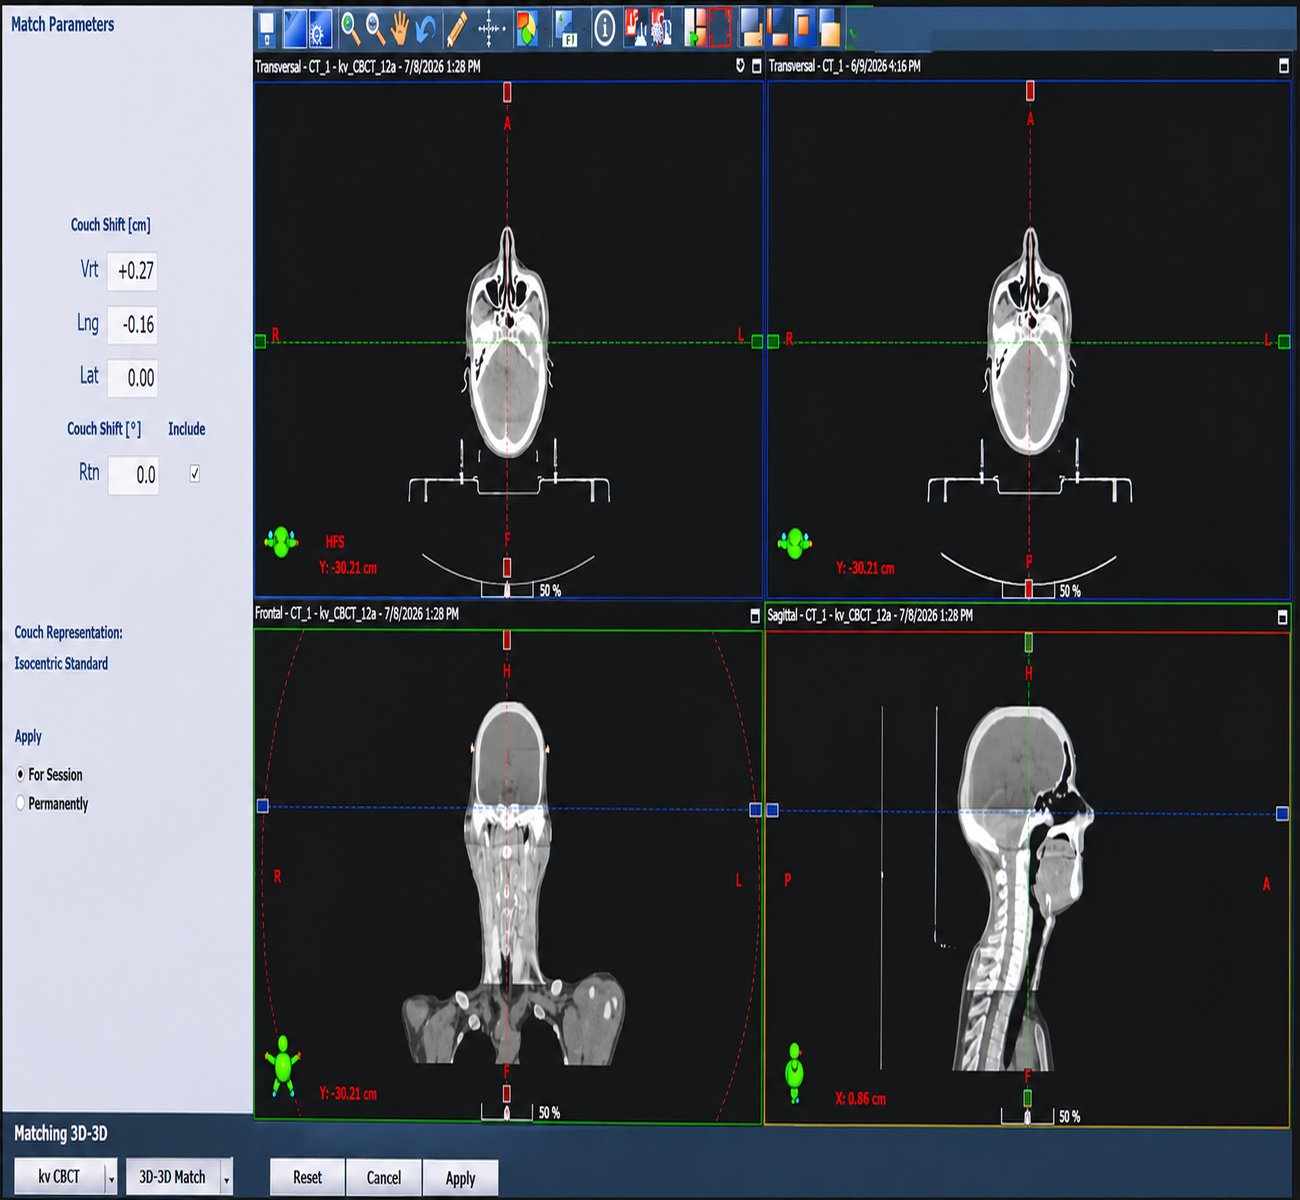This screenshot has width=1300, height=1200.
Task: Click the blend slider in the Sagittal view
Action: [1027, 1116]
